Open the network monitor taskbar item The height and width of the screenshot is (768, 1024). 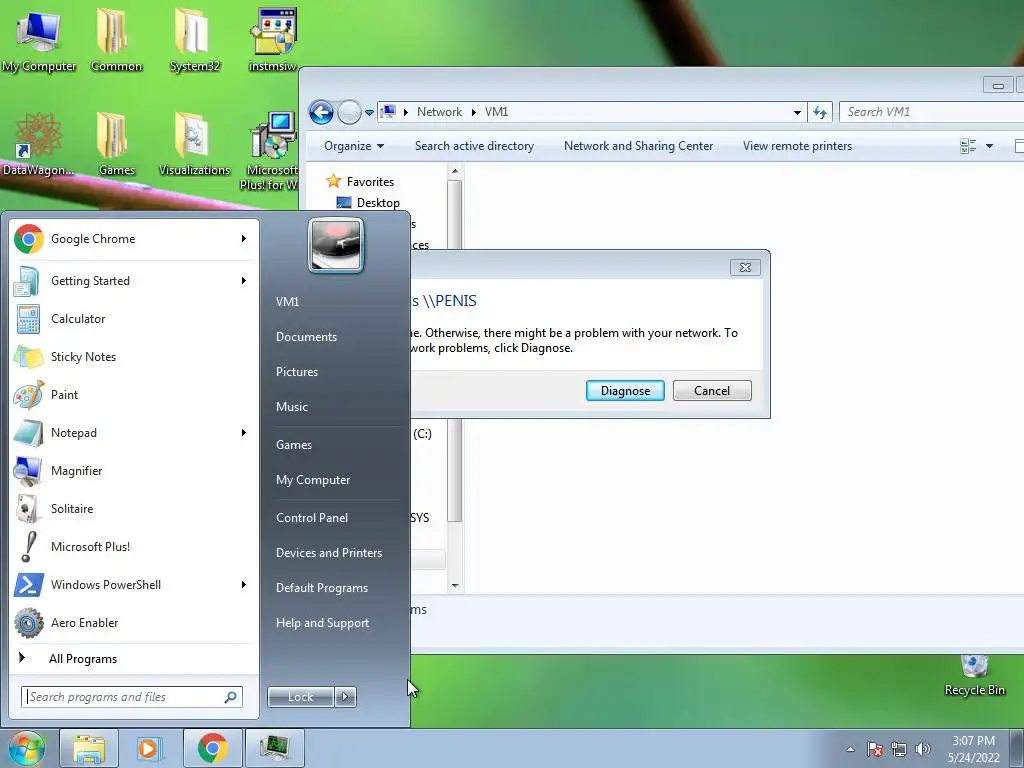pos(275,748)
